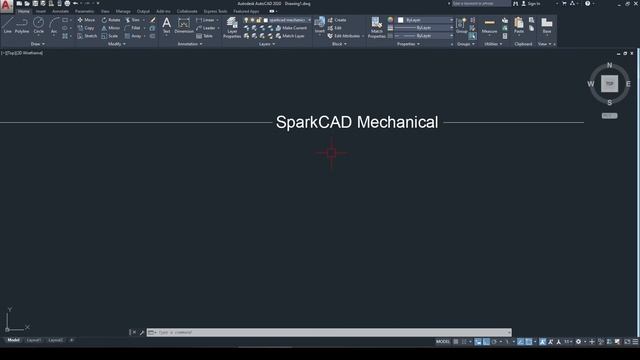Click the Erase tool icon
This screenshot has height=360, width=640.
click(153, 20)
